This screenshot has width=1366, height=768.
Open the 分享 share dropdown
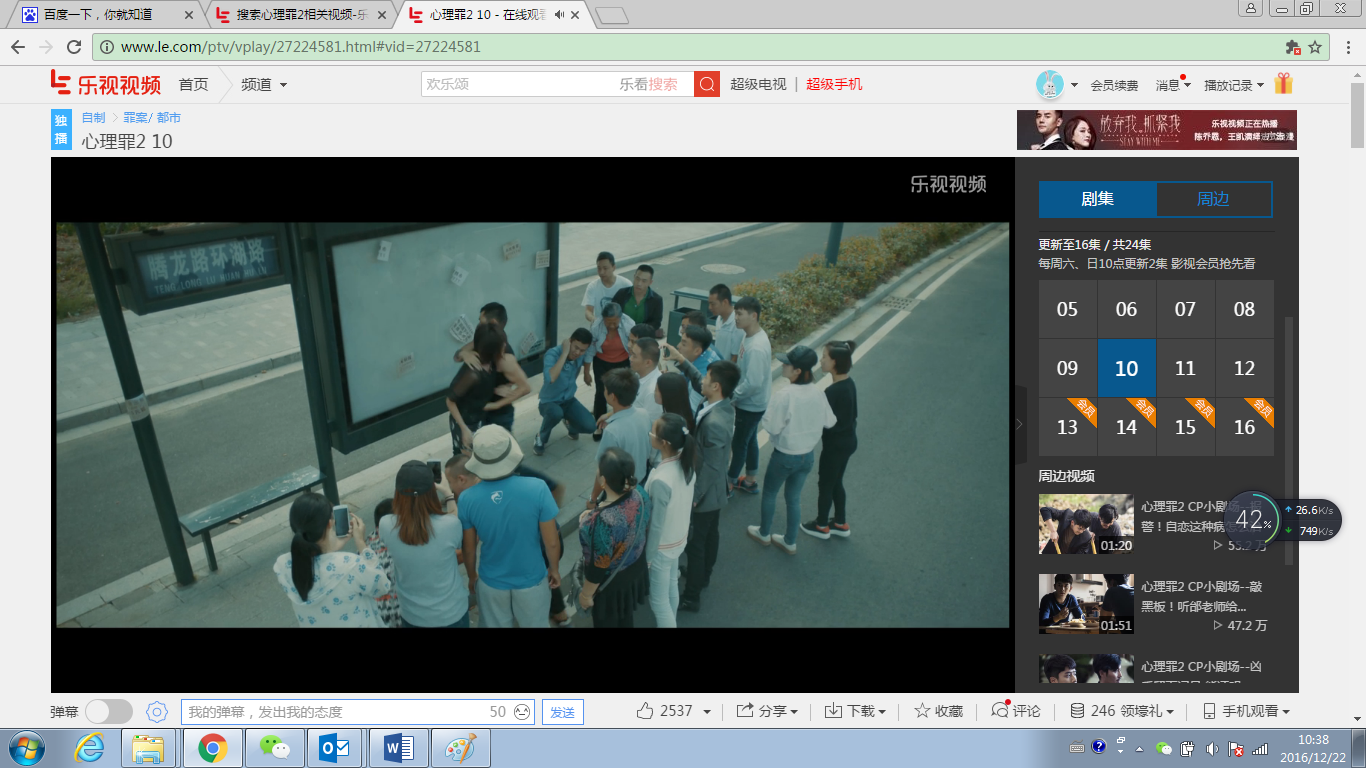[x=767, y=711]
